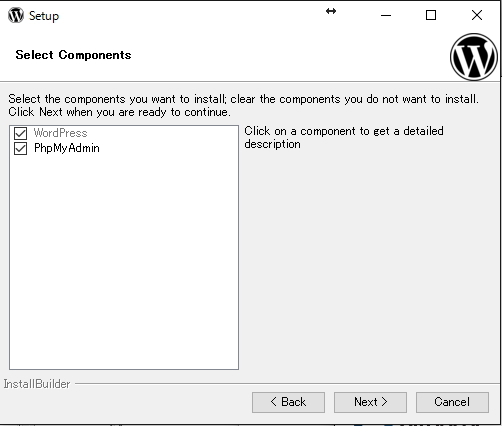Click the Setup title text in title bar
The width and height of the screenshot is (502, 426).
44,16
